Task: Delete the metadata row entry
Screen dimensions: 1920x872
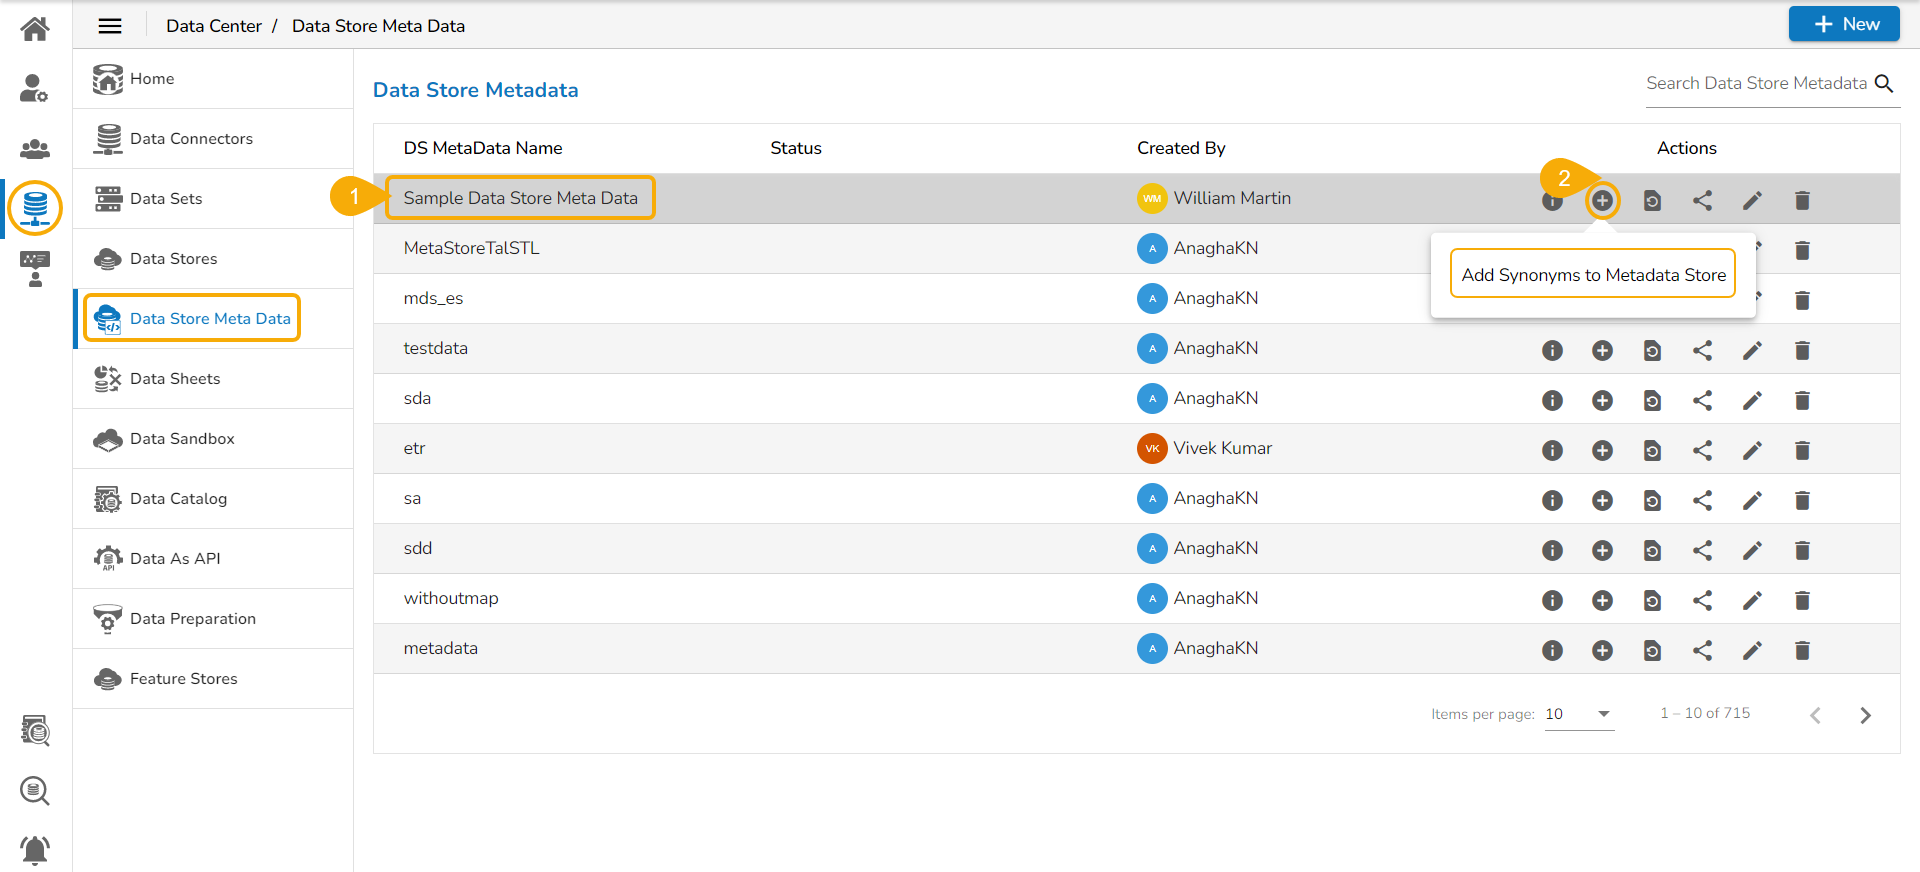Action: [1802, 651]
